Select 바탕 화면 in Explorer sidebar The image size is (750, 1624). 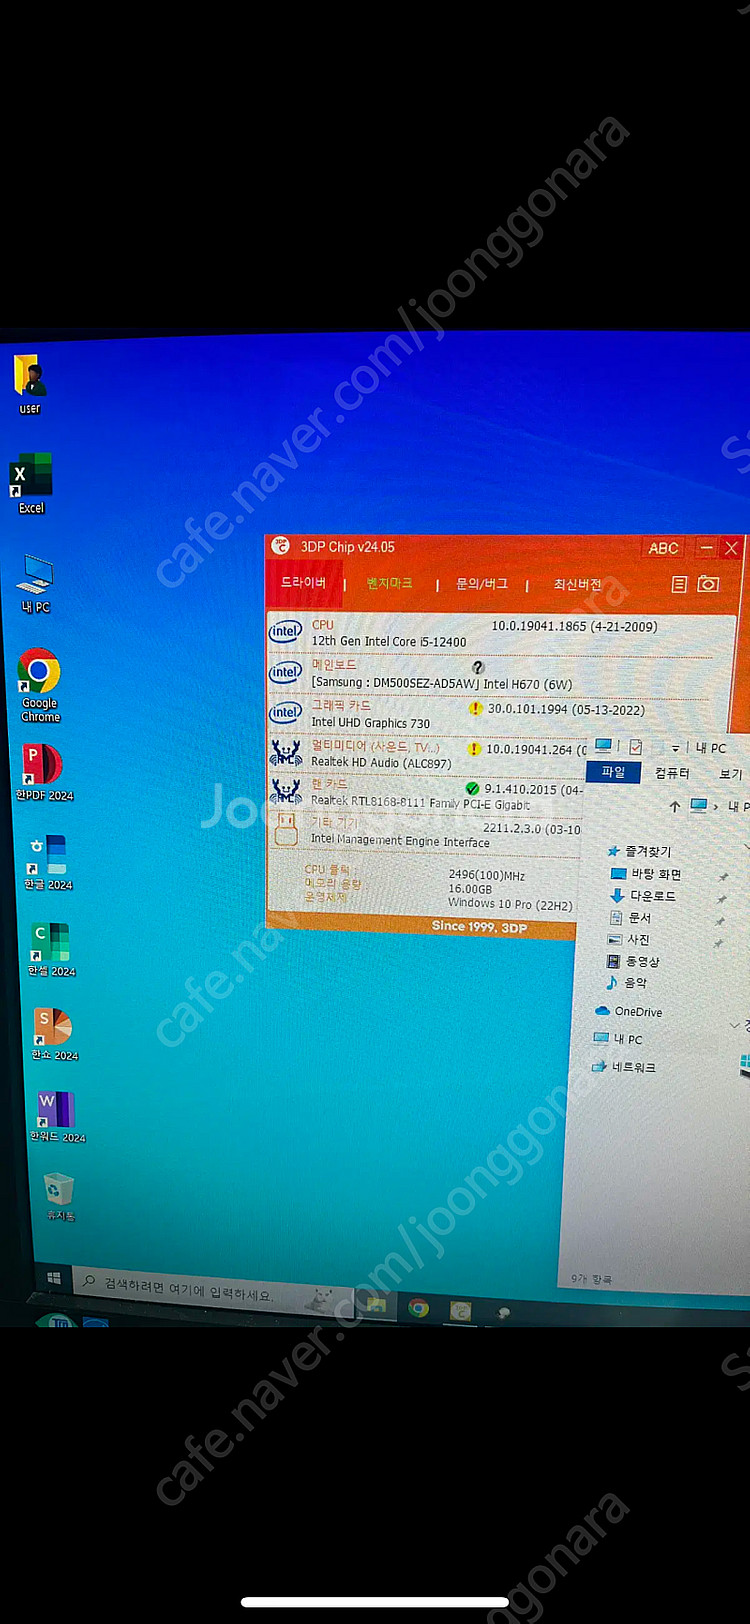click(646, 873)
